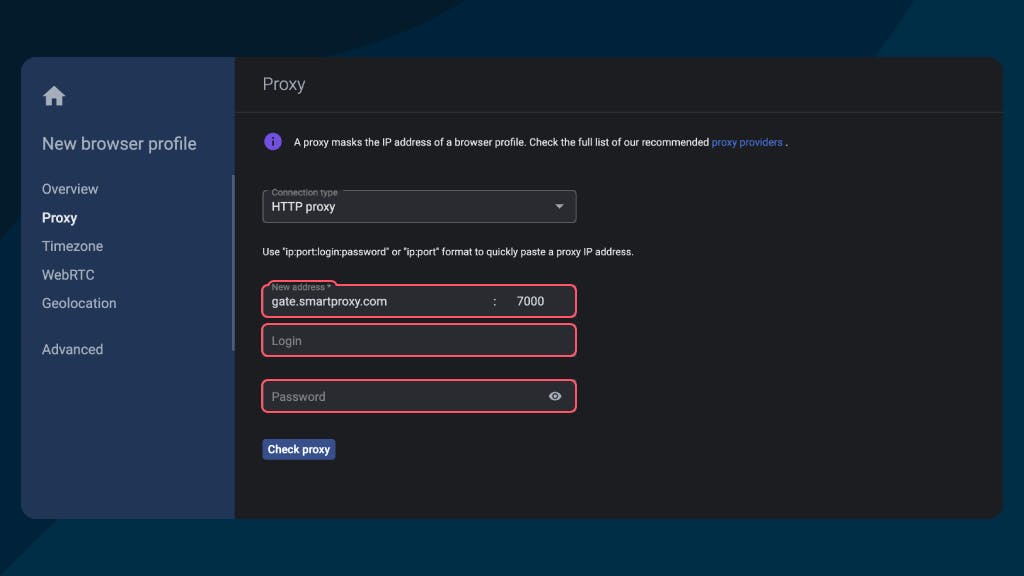Click the Check proxy button
The image size is (1024, 576).
pyautogui.click(x=298, y=449)
